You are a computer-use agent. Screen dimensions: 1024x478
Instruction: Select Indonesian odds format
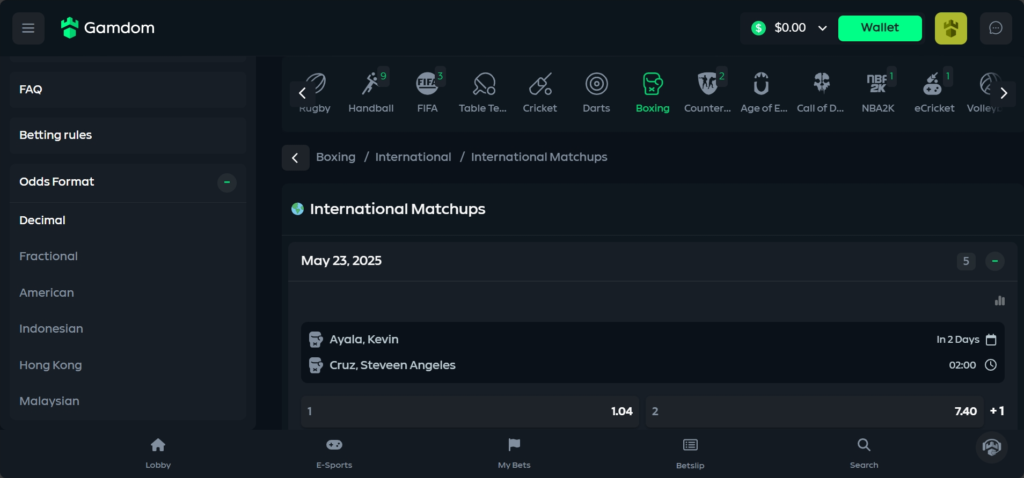(51, 329)
